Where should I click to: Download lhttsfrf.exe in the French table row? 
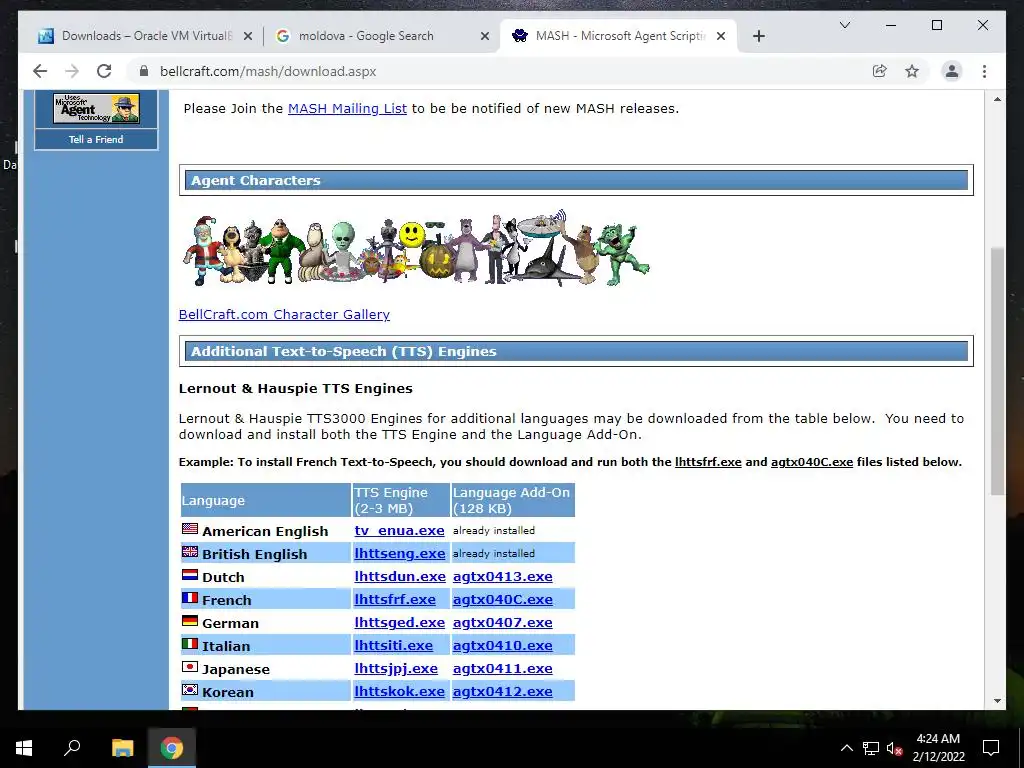(394, 599)
